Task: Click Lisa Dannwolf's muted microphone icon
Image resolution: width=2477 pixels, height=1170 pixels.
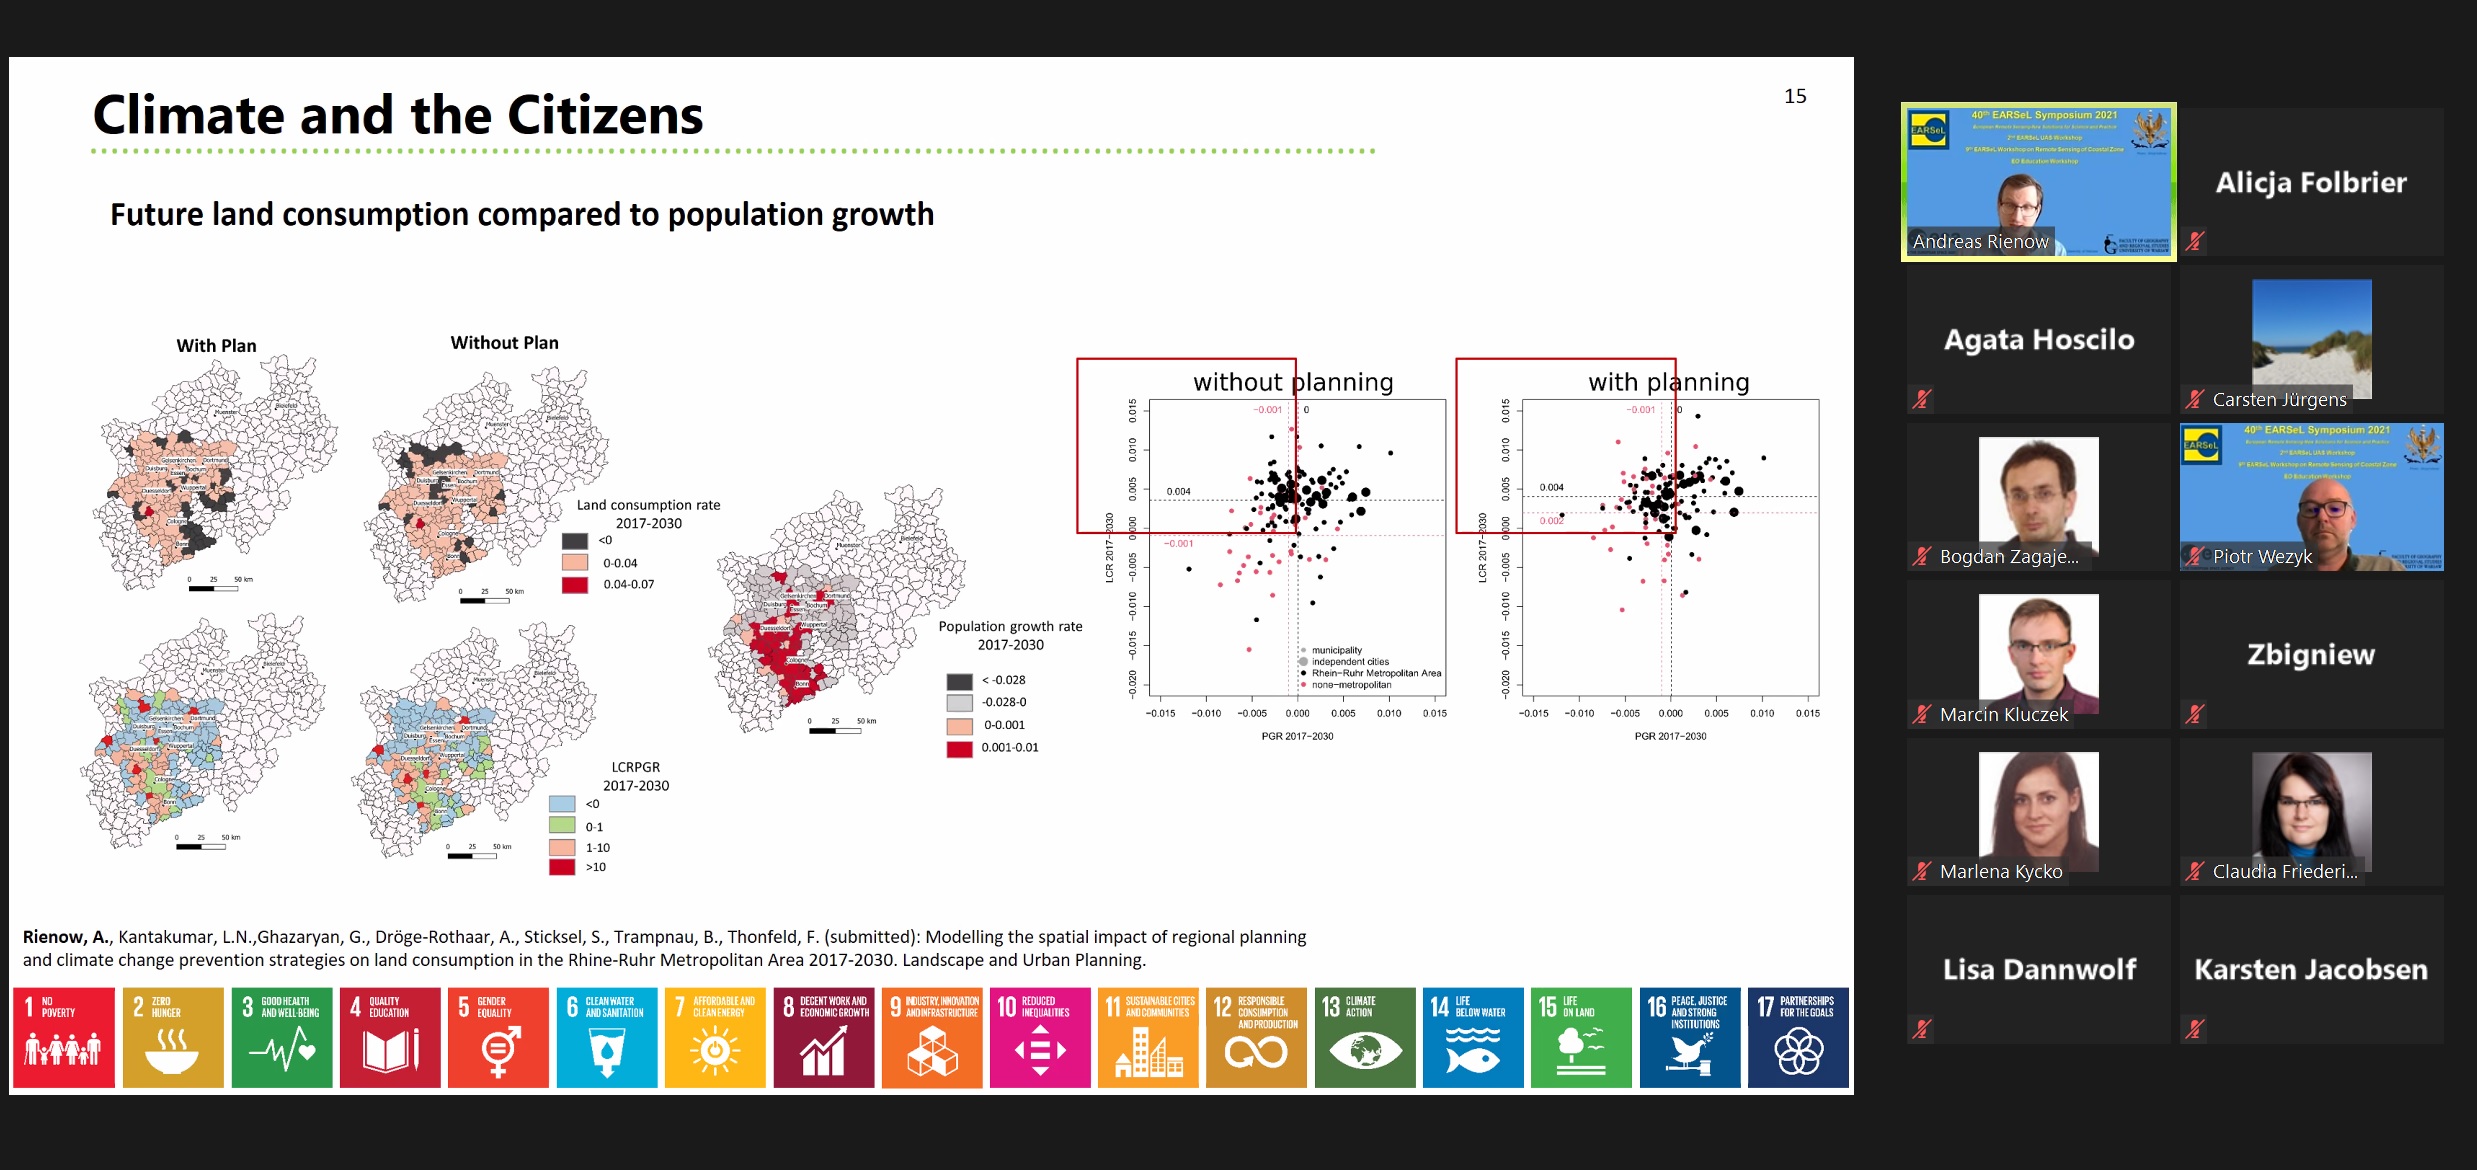Action: pyautogui.click(x=1922, y=1028)
